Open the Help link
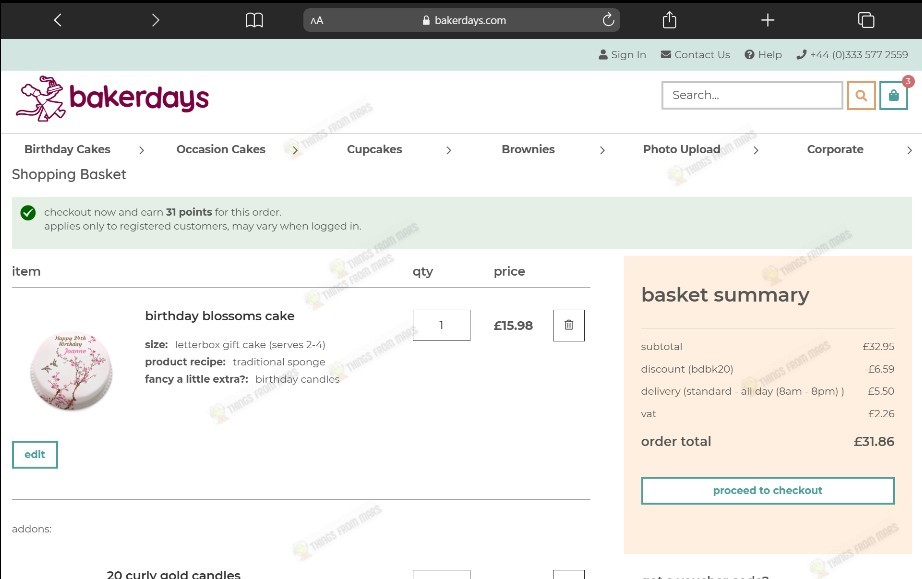 click(x=763, y=55)
